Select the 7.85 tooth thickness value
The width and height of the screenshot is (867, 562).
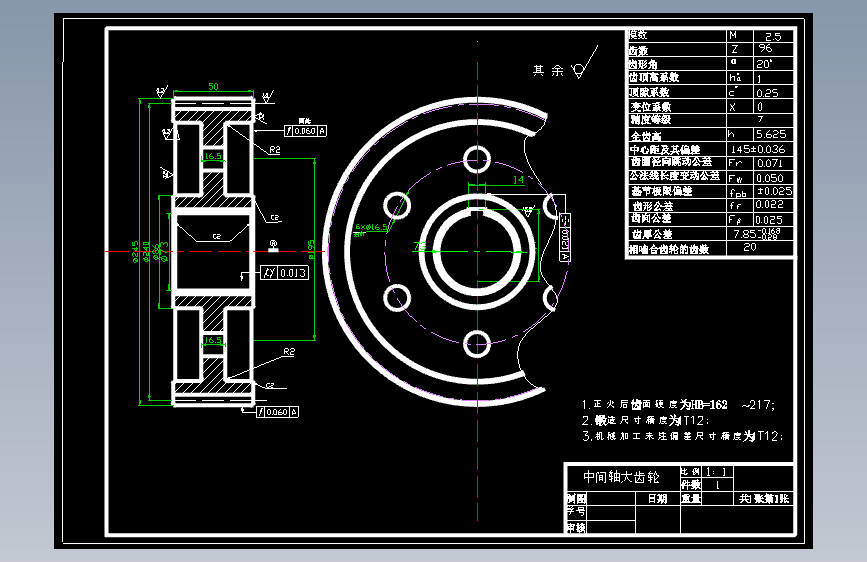pos(756,234)
